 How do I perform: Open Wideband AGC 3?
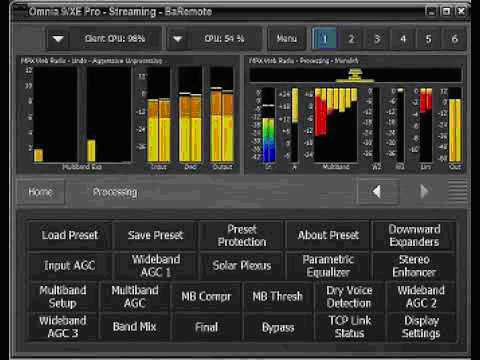[x=63, y=327]
